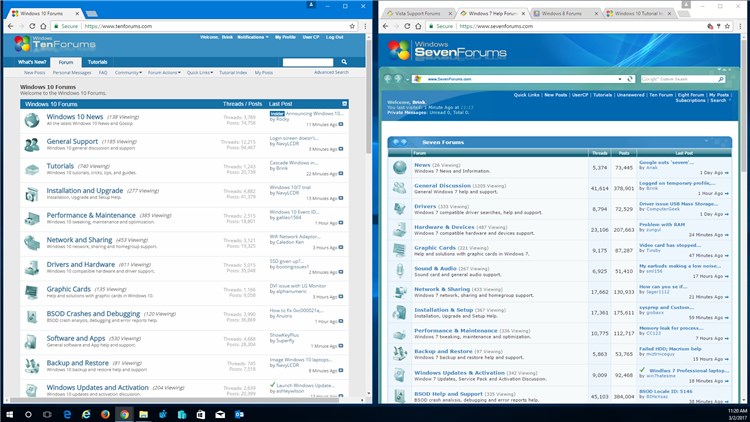Click the TenForums search text field
750x422 pixels.
click(308, 62)
